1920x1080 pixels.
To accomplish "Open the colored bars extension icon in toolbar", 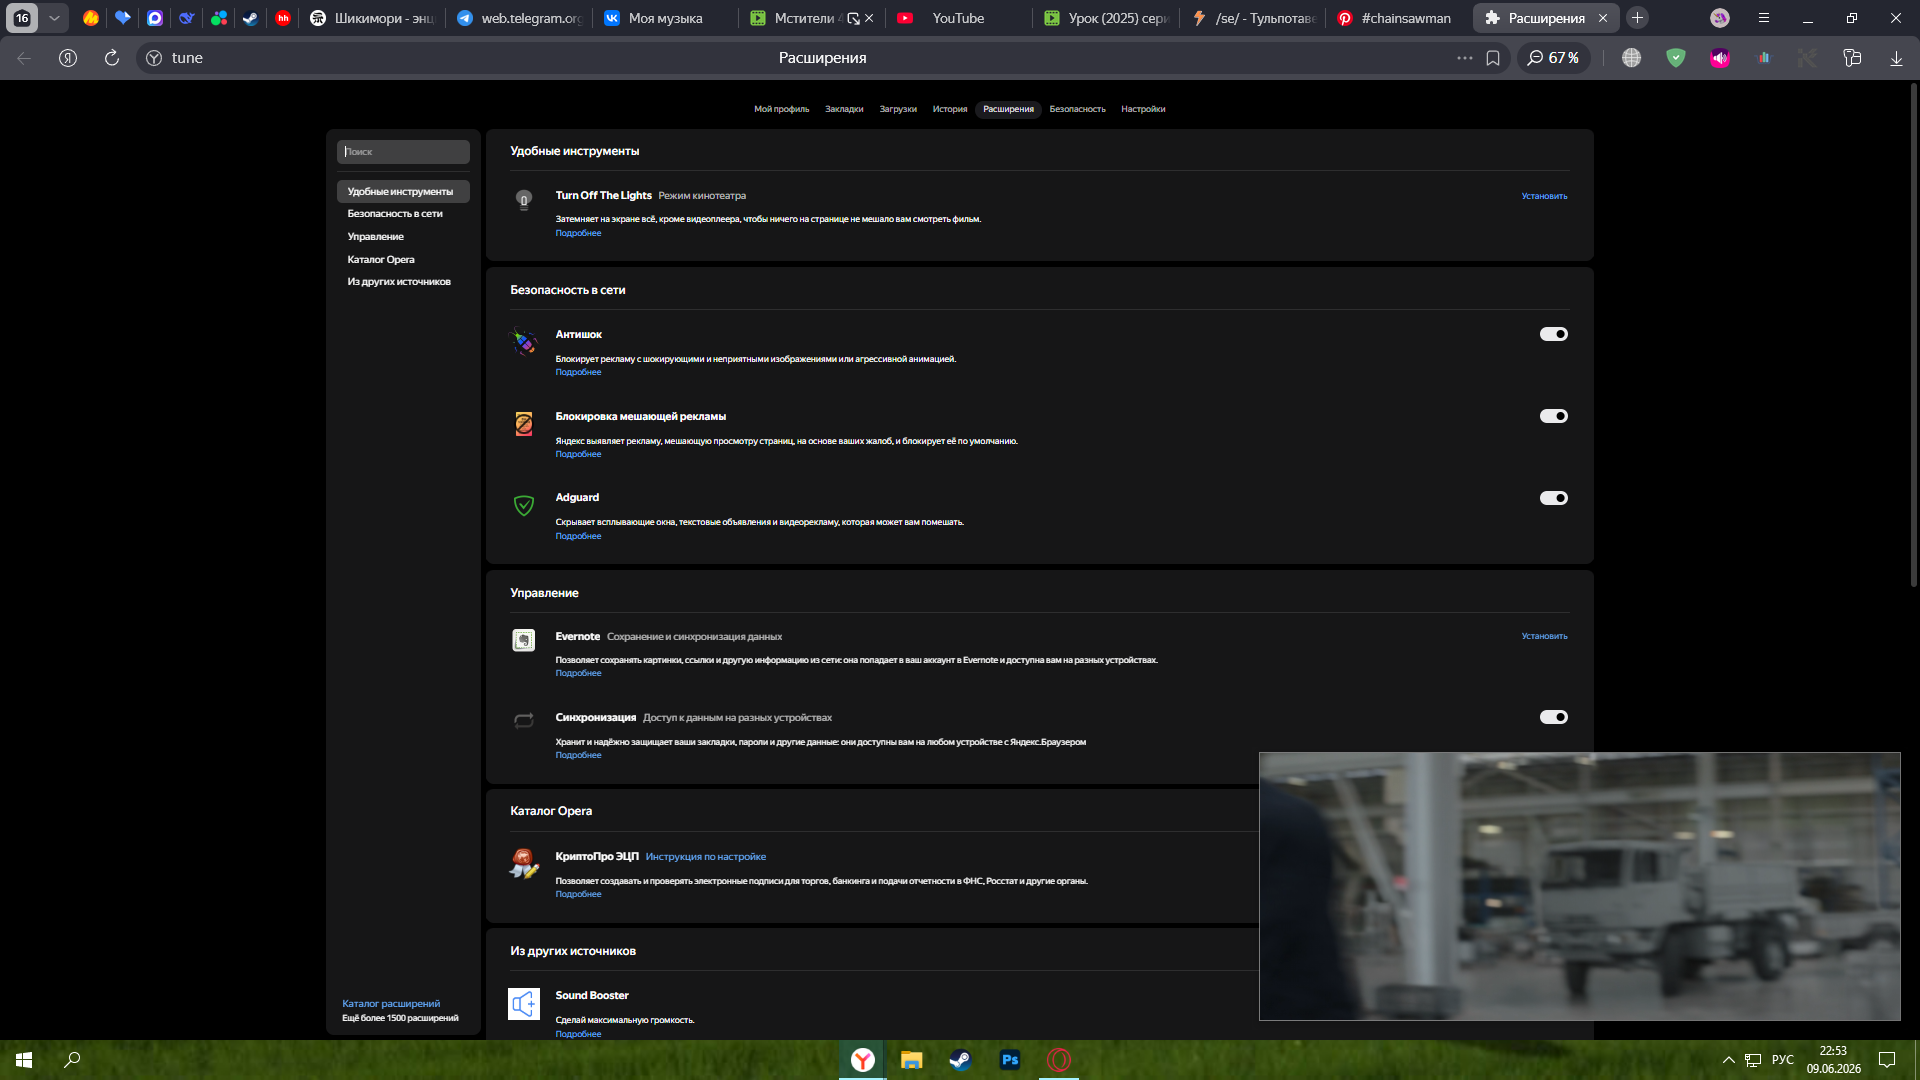I will (1764, 58).
